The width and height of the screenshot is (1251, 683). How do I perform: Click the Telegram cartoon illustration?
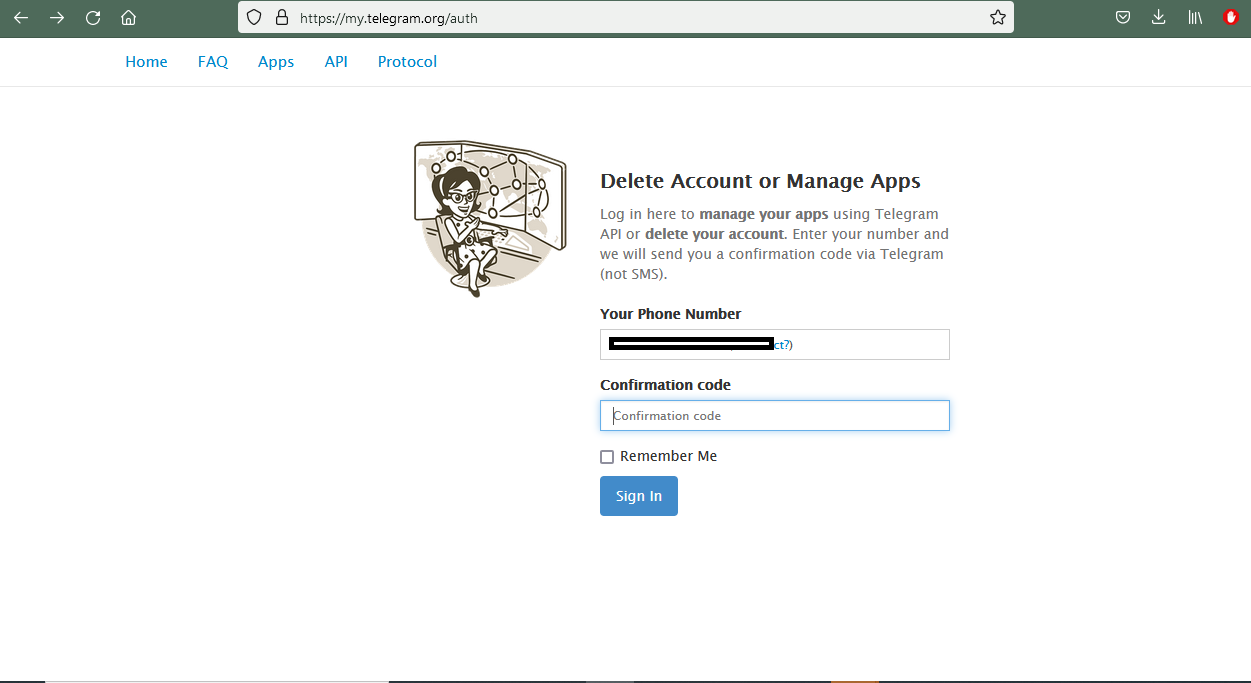490,218
